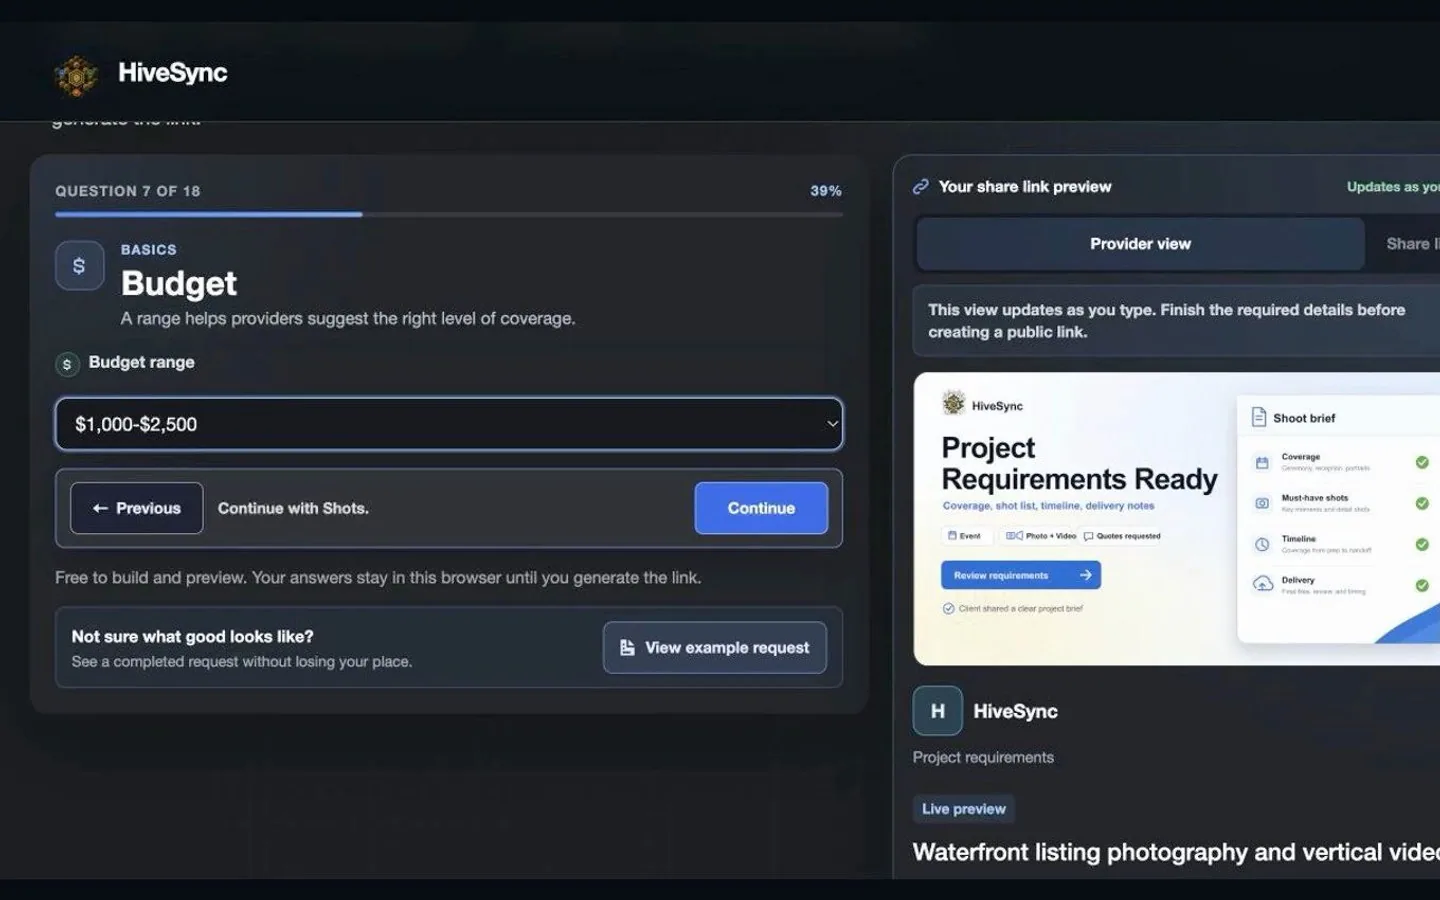Click the arrow icon on Review requirements button
The width and height of the screenshot is (1440, 900).
tap(1086, 575)
